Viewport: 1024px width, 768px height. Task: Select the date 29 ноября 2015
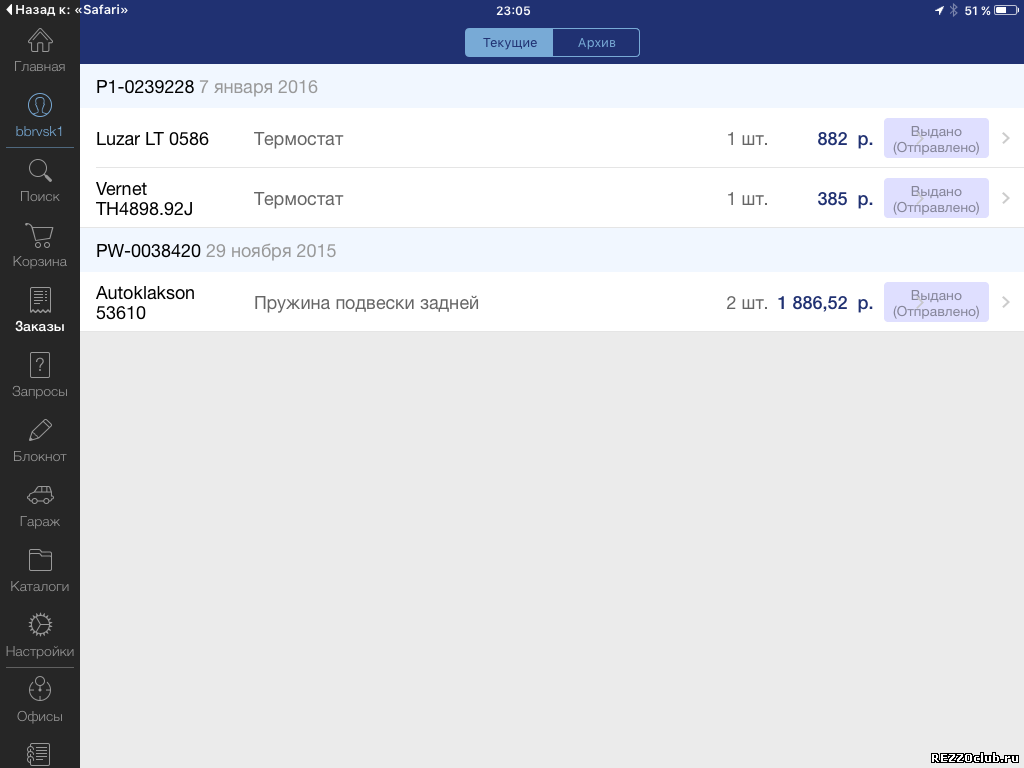(271, 251)
